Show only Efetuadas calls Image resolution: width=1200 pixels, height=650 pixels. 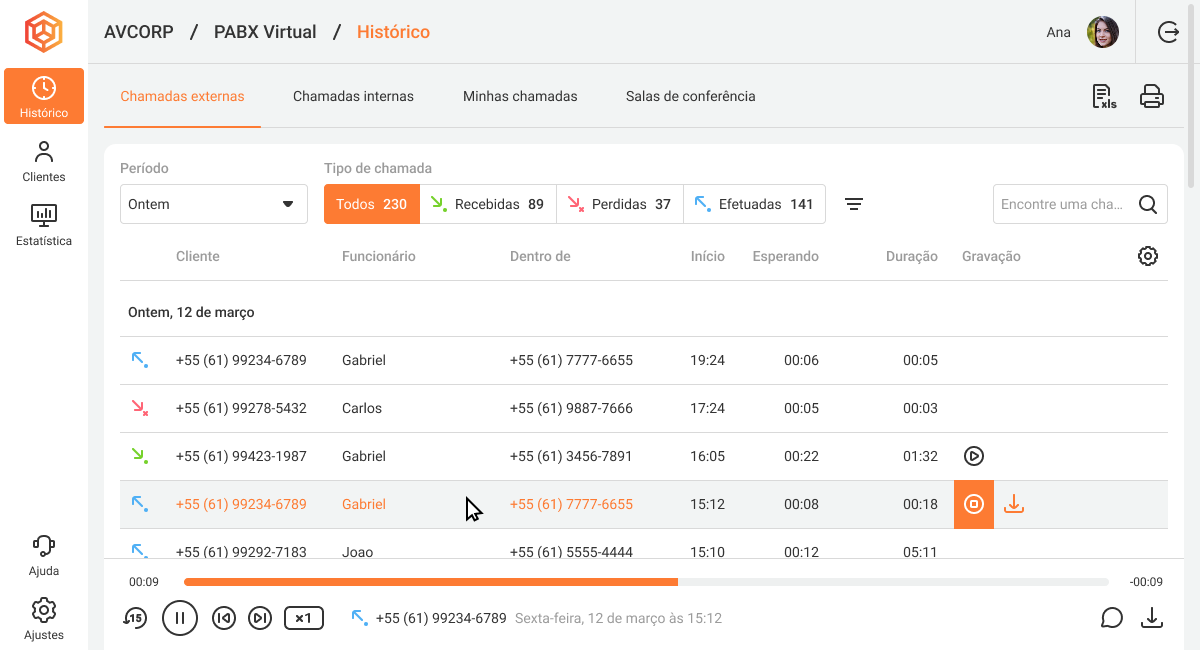pos(754,204)
